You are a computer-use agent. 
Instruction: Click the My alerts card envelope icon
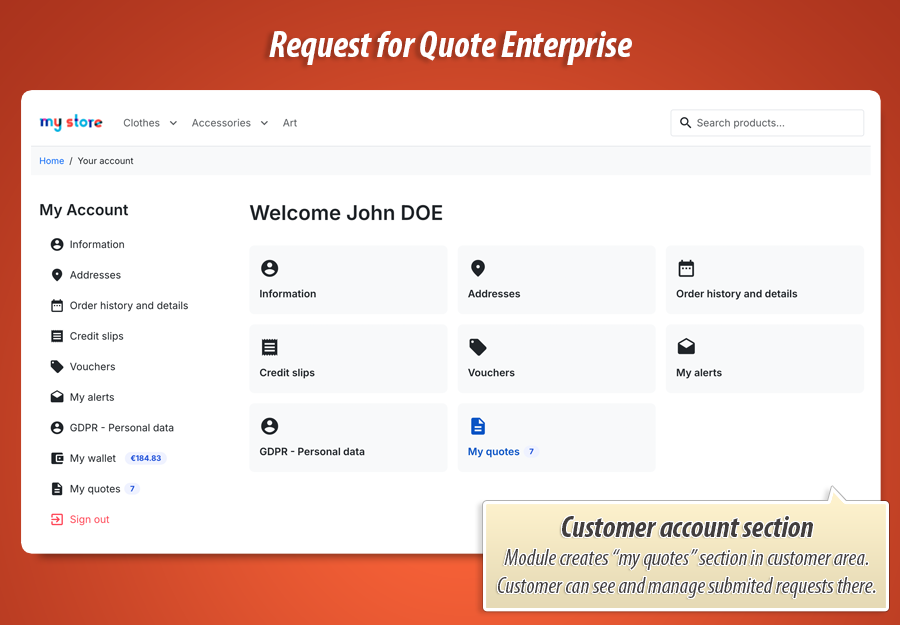pos(686,347)
